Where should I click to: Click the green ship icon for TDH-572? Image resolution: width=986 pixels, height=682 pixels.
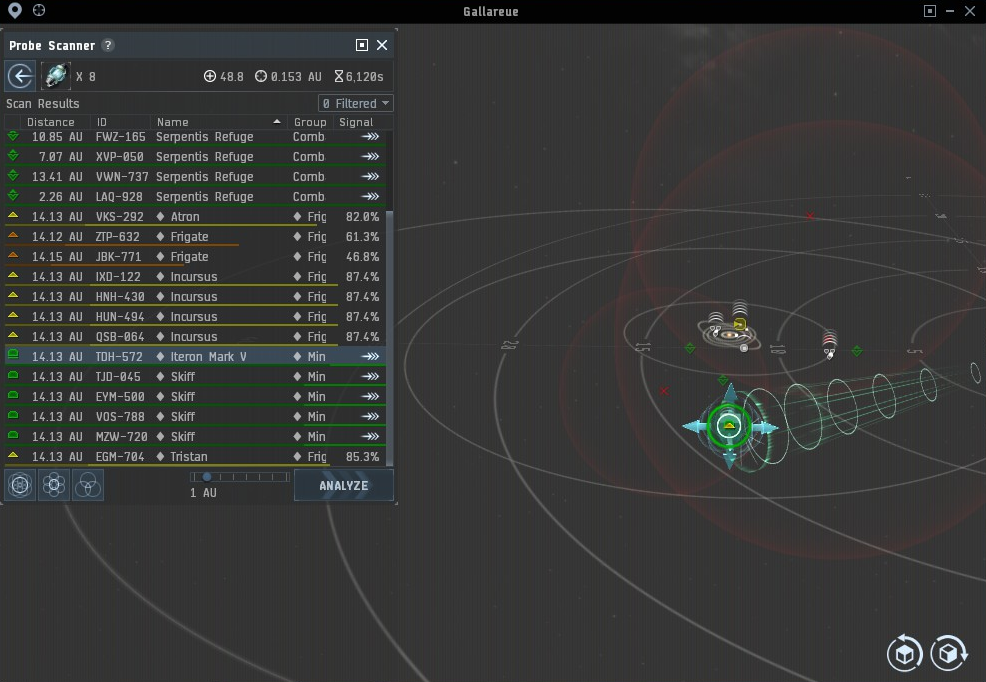click(13, 355)
